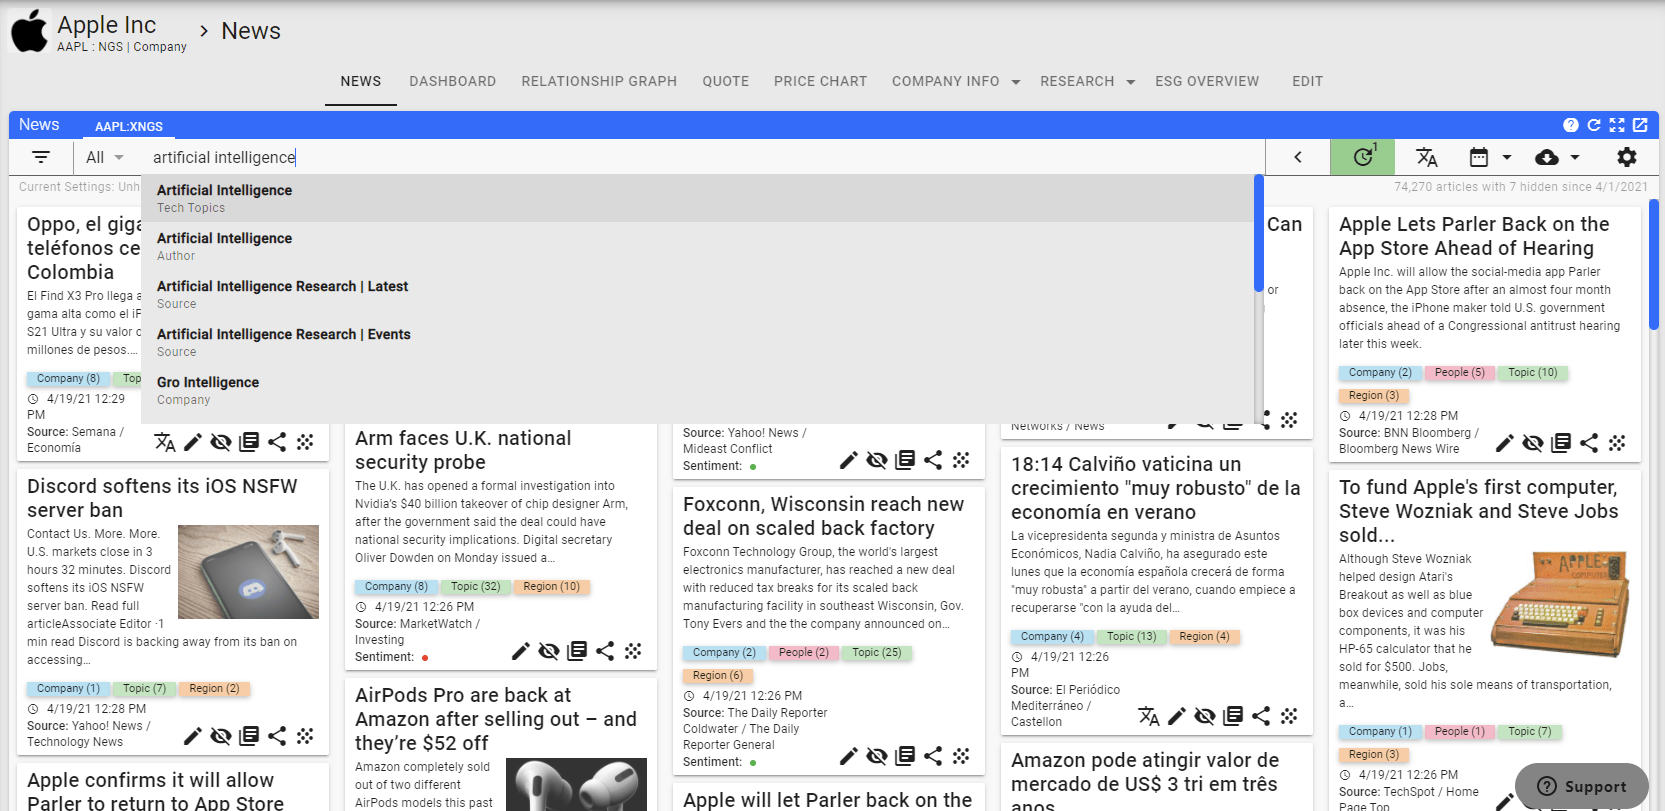
Task: Pick Artificial Intelligence Research | Latest source
Action: tap(699, 294)
